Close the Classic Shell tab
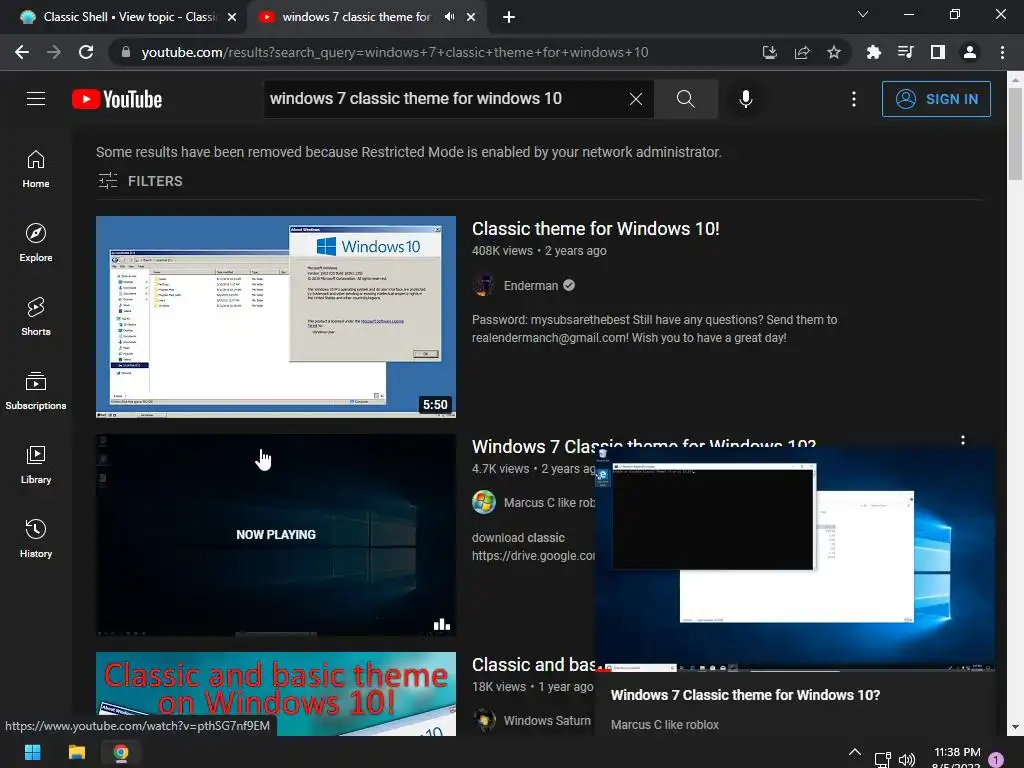The width and height of the screenshot is (1024, 768). (x=232, y=17)
